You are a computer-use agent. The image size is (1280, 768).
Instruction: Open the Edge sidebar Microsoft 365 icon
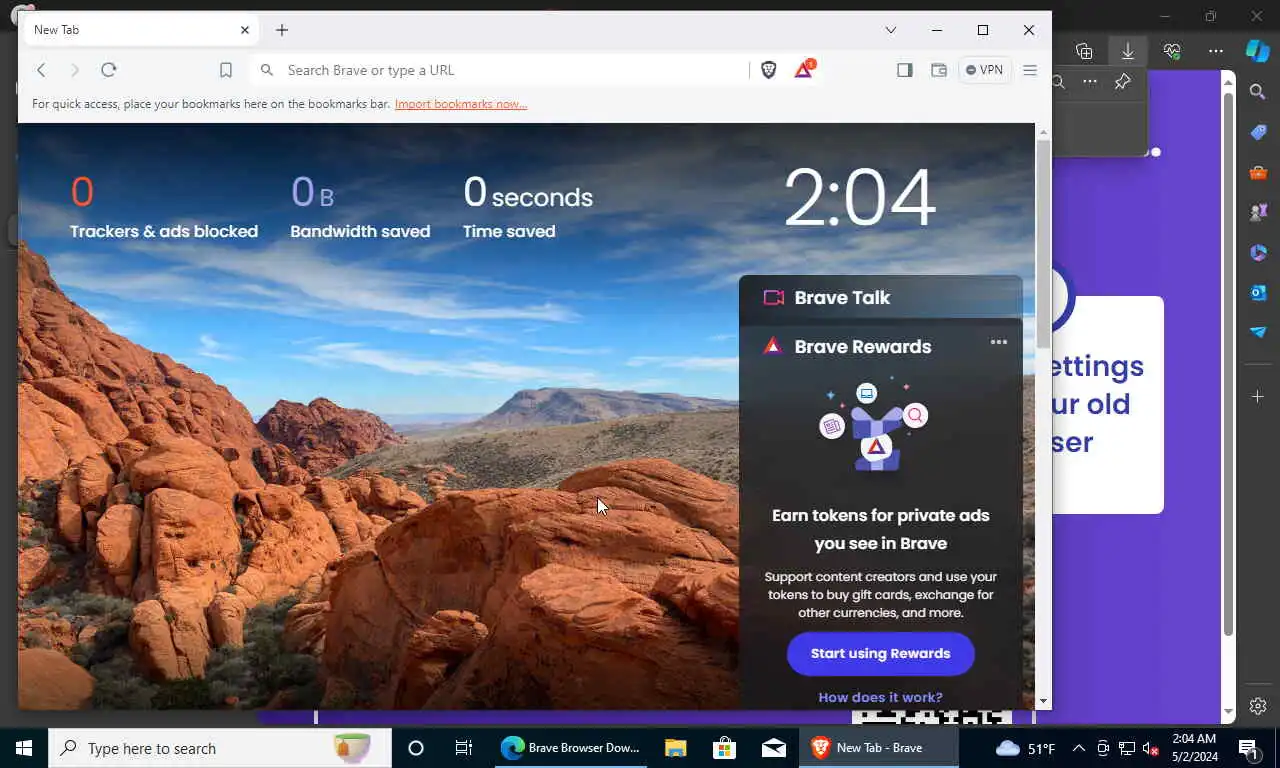1258,252
